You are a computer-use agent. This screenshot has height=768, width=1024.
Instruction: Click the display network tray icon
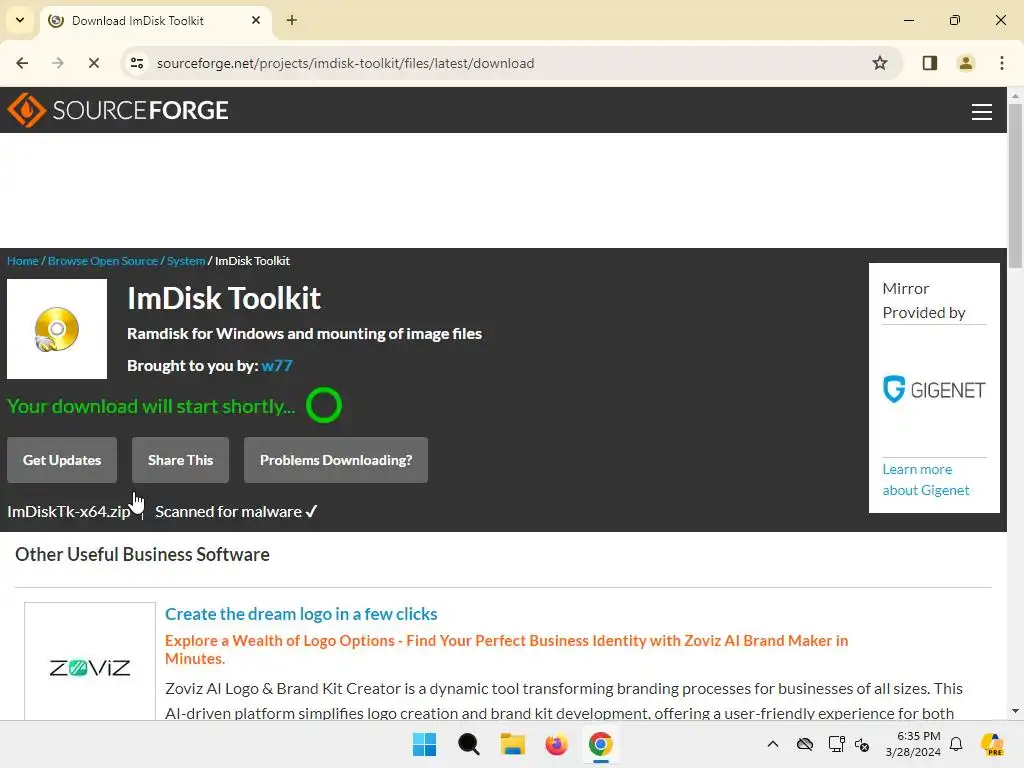[x=836, y=744]
